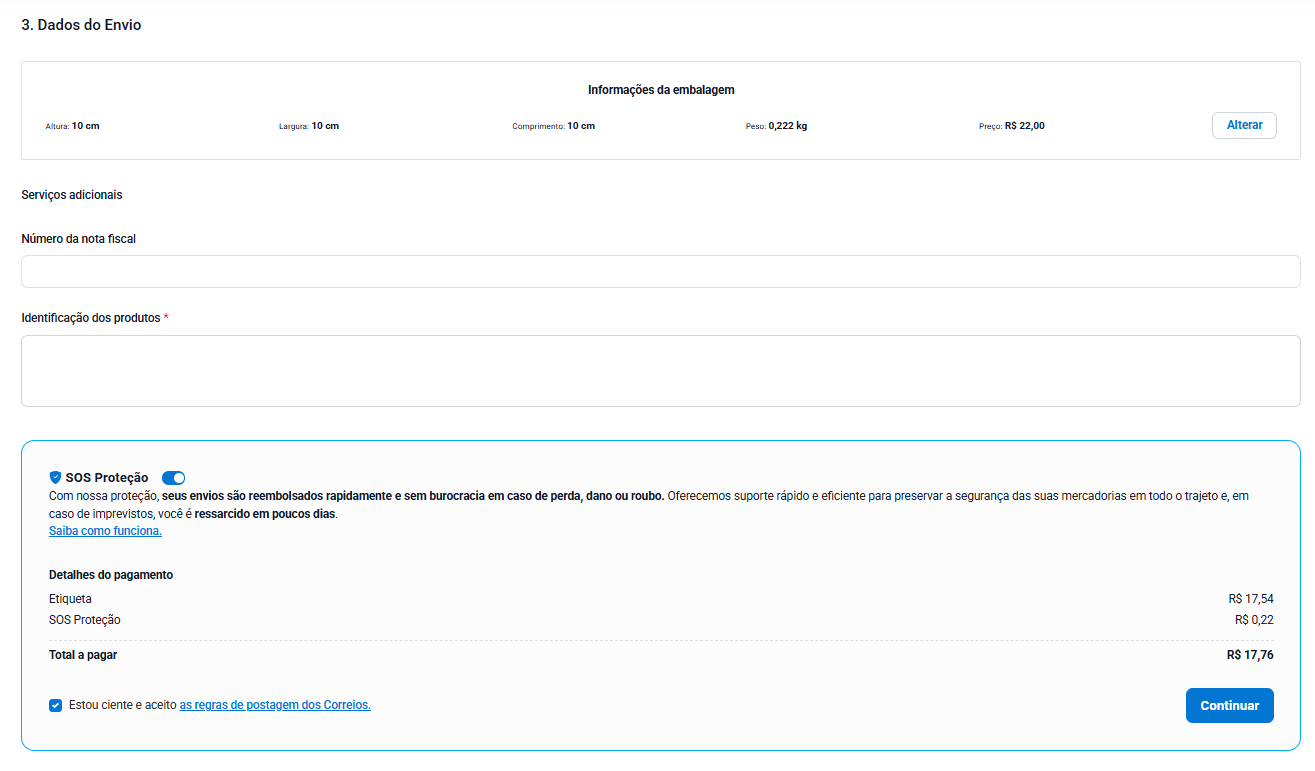Click the SOS Proteção fee R$ 0,22
Viewport: 1315px width, 771px height.
tap(1254, 620)
